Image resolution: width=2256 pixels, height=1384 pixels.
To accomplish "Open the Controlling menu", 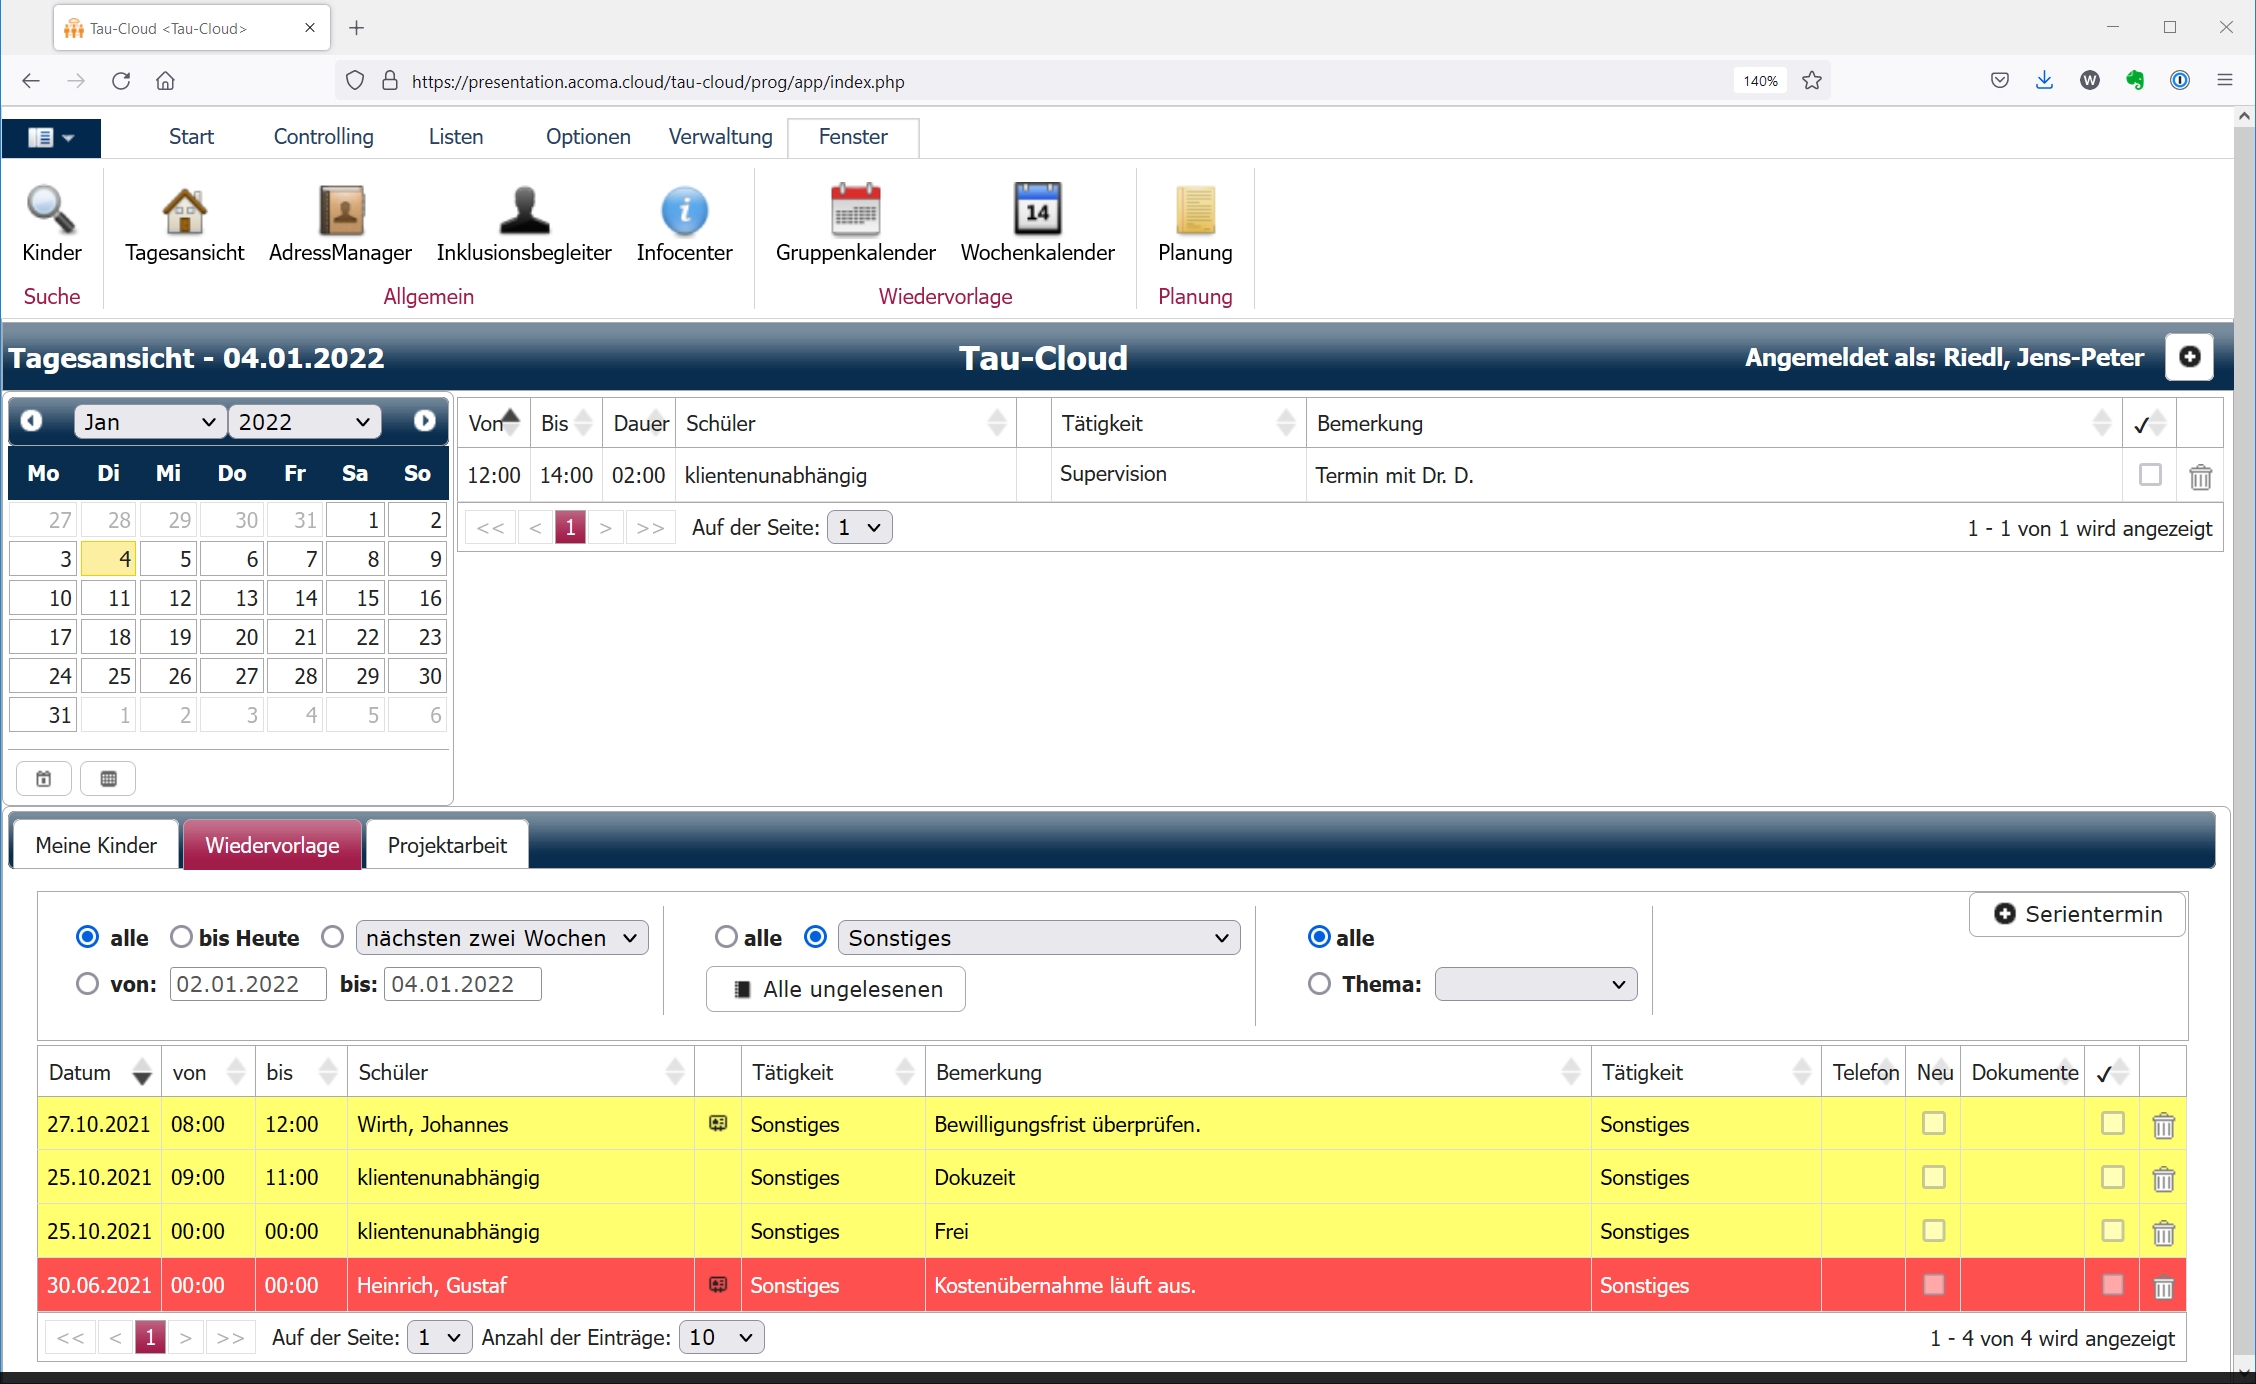I will [323, 137].
